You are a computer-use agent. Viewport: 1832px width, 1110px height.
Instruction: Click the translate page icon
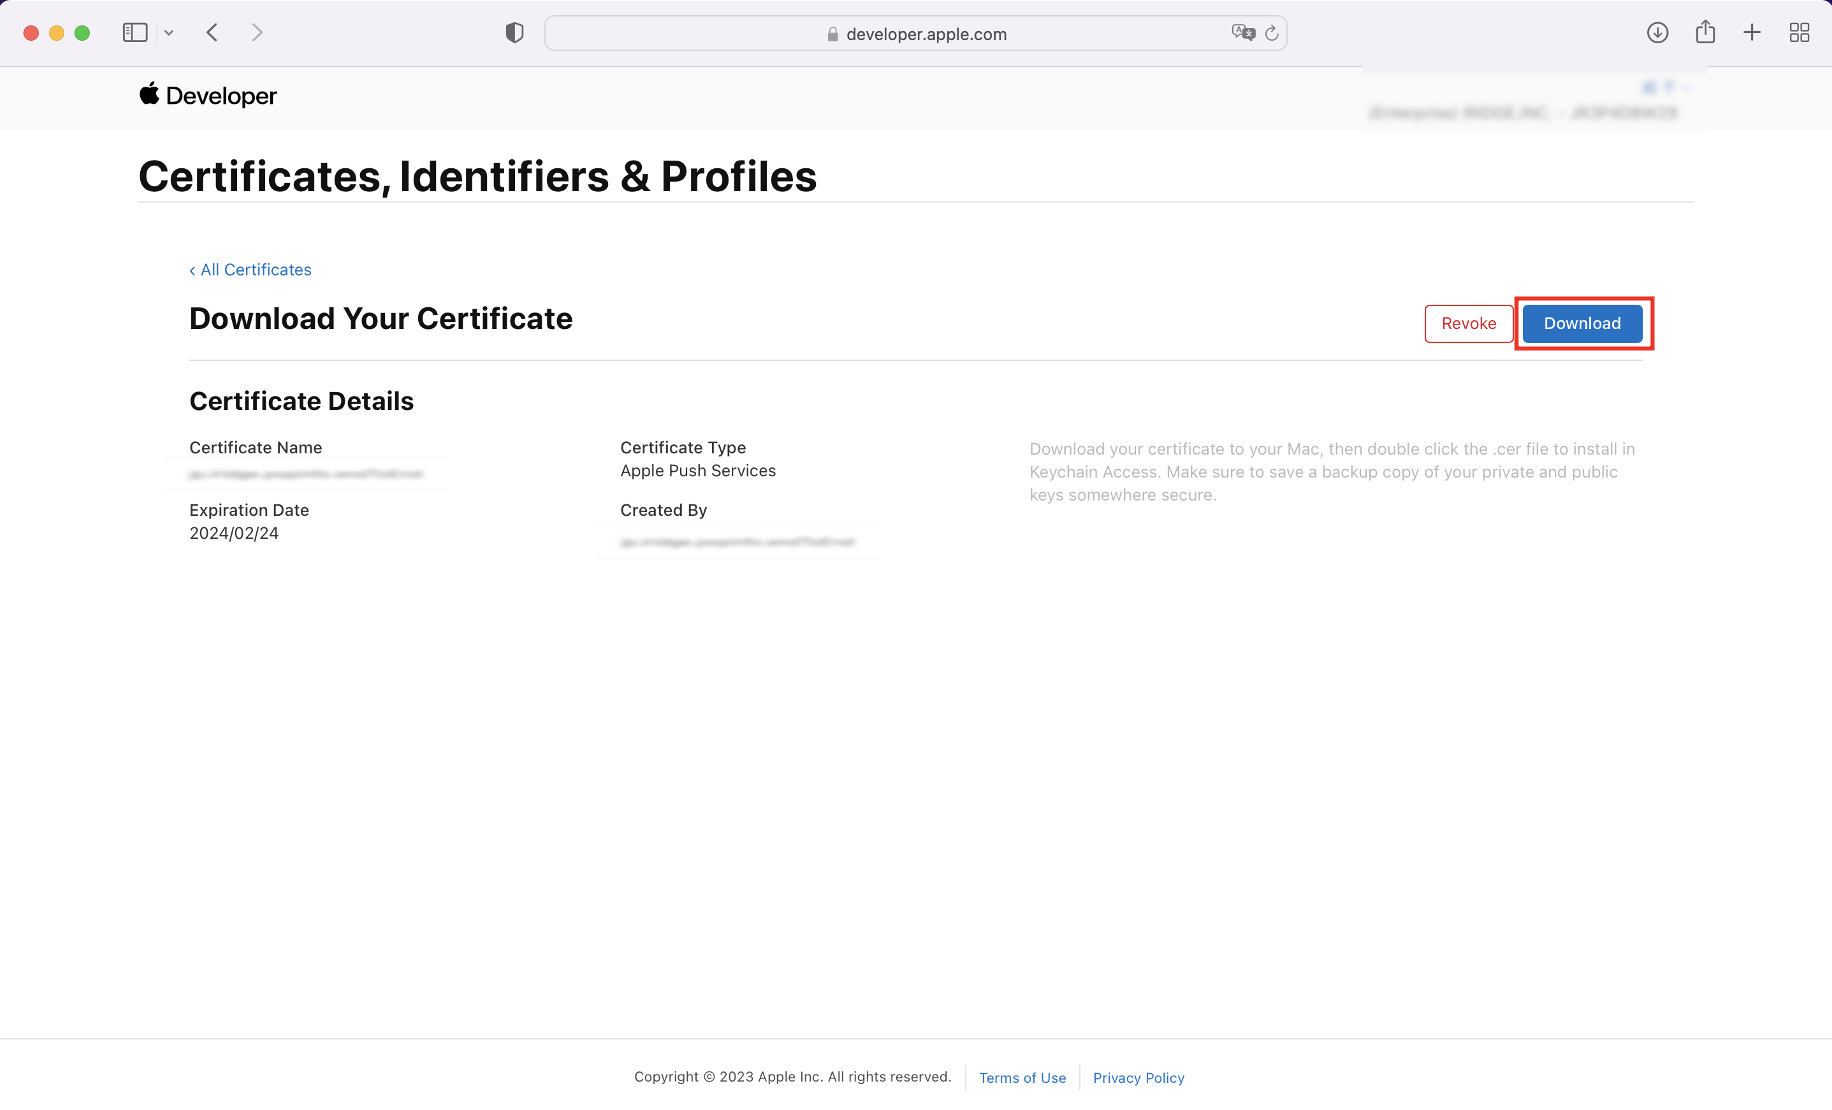click(x=1243, y=33)
